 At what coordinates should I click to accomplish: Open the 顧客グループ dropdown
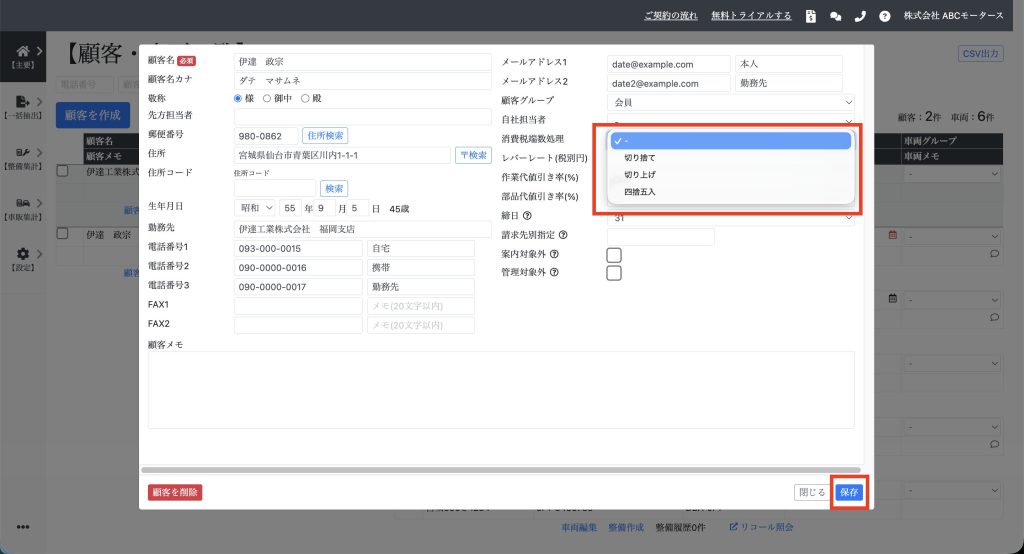731,102
